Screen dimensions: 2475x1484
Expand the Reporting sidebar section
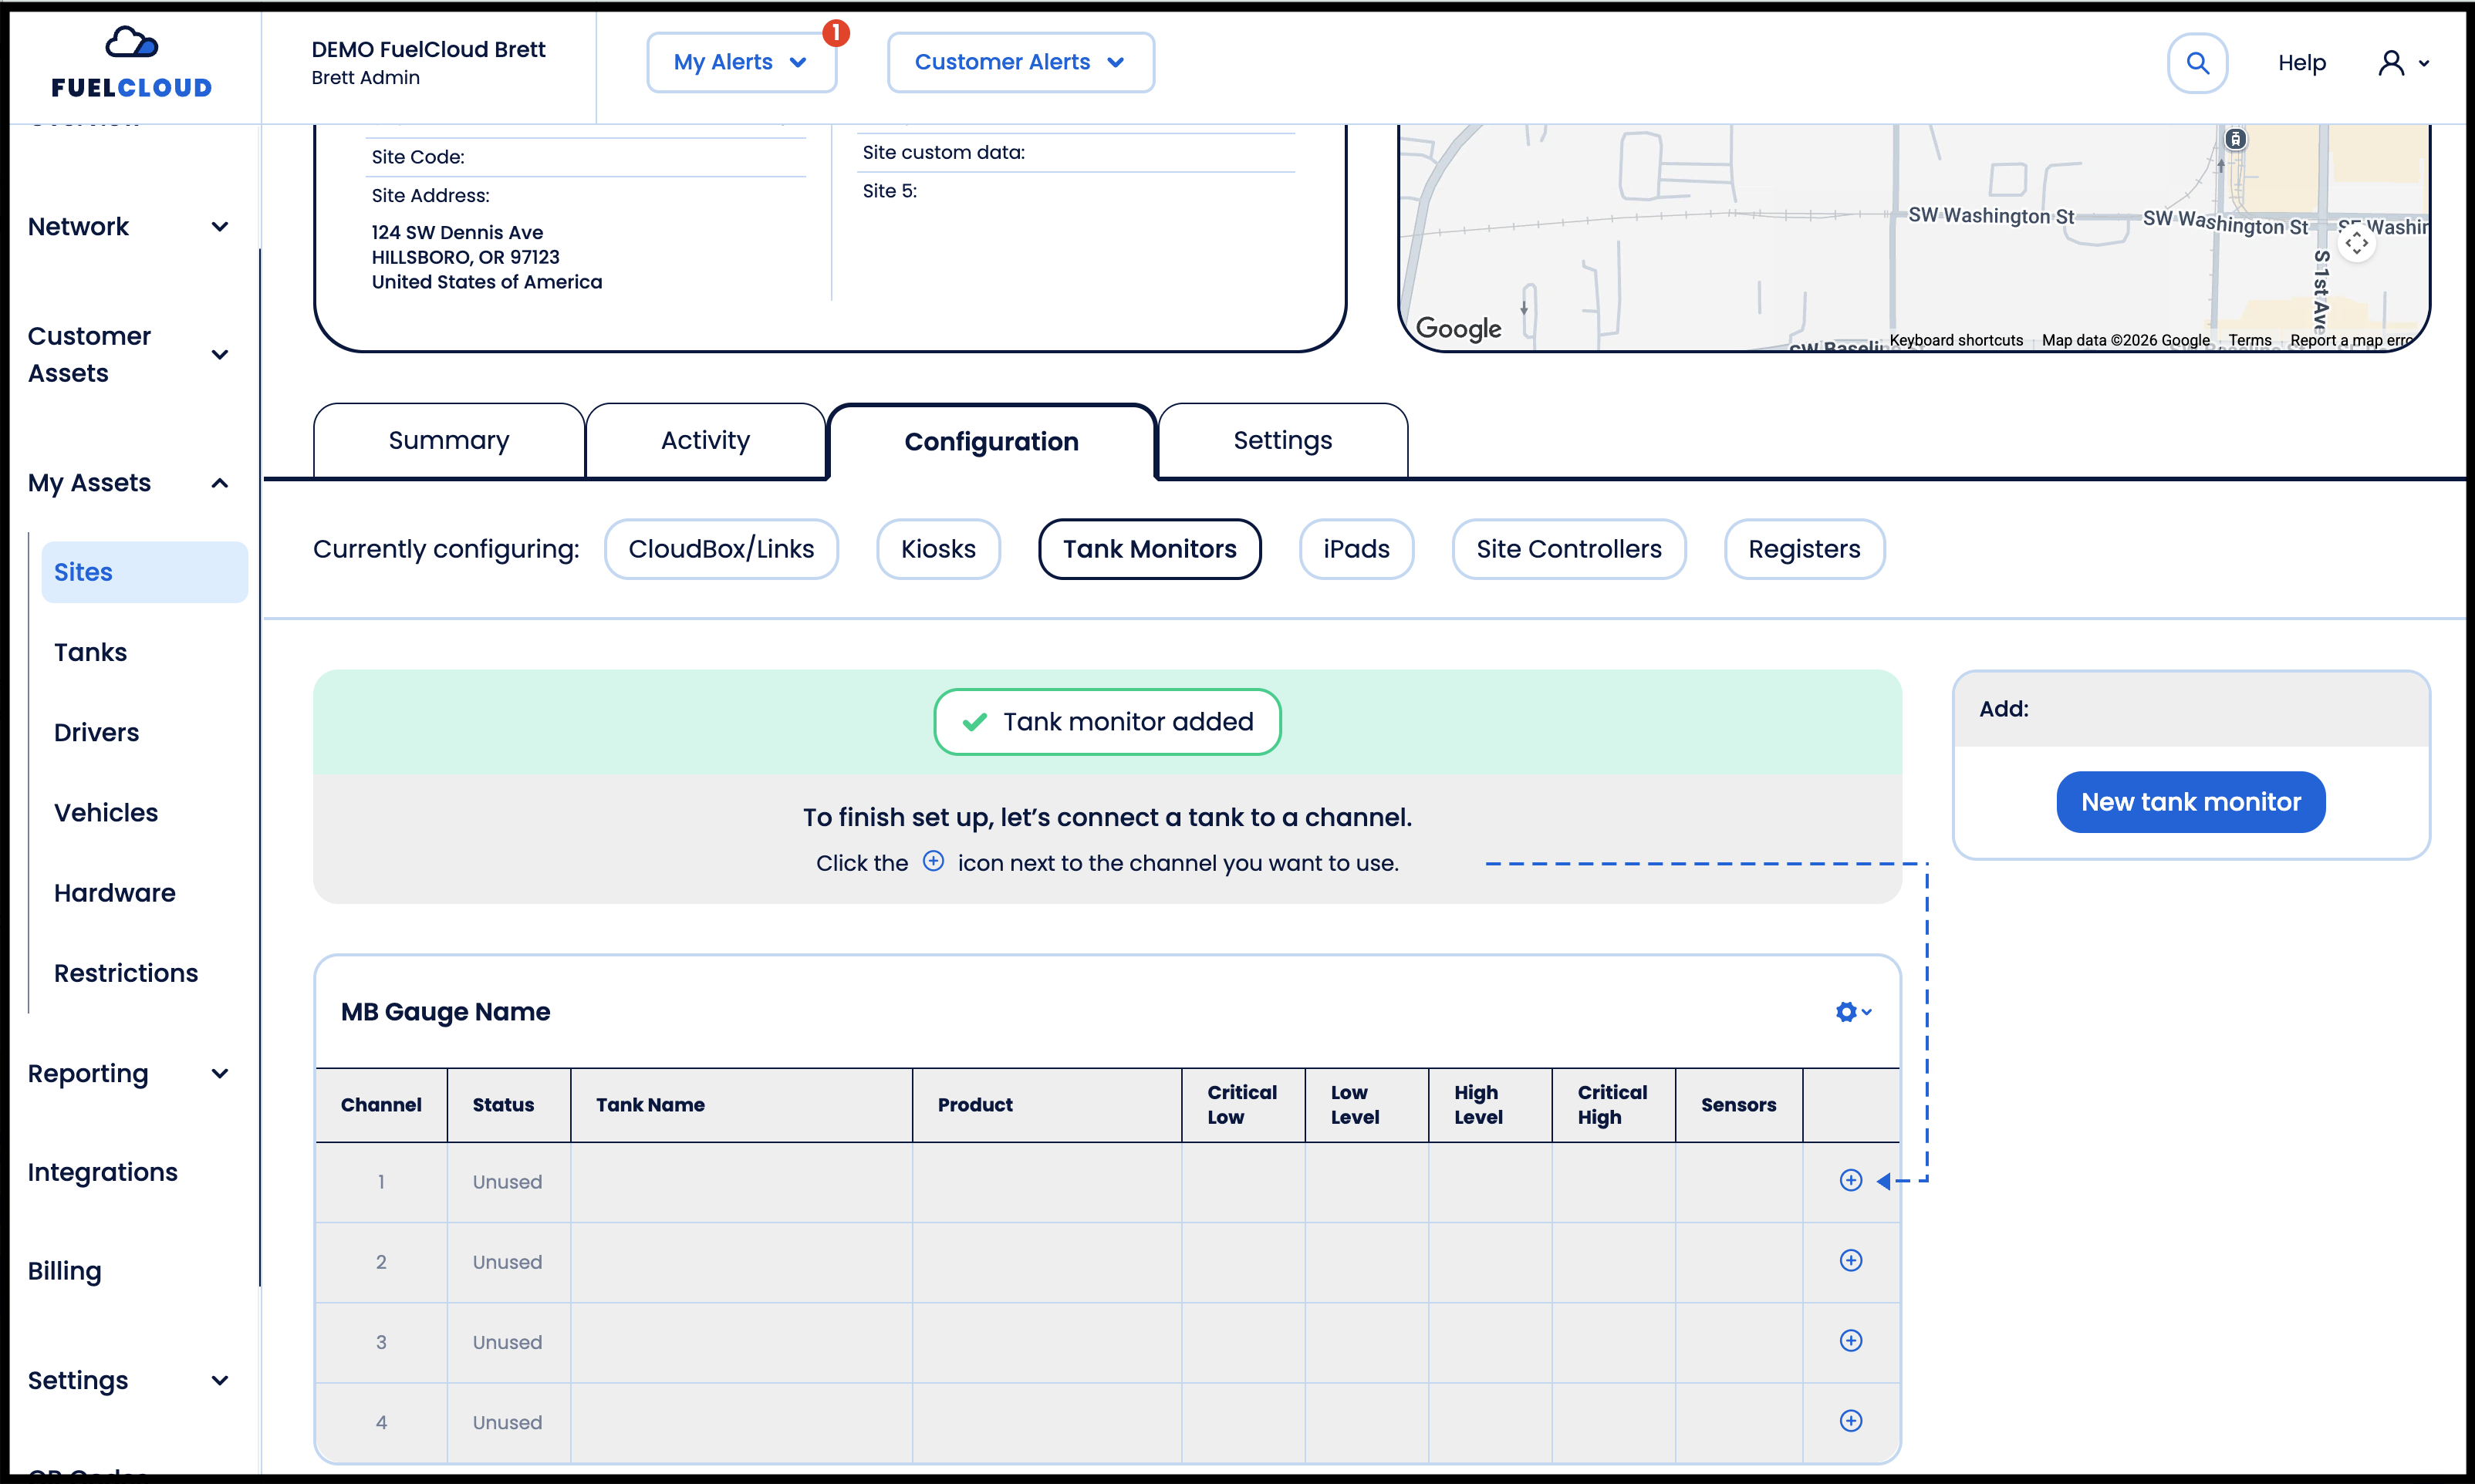tap(128, 1074)
